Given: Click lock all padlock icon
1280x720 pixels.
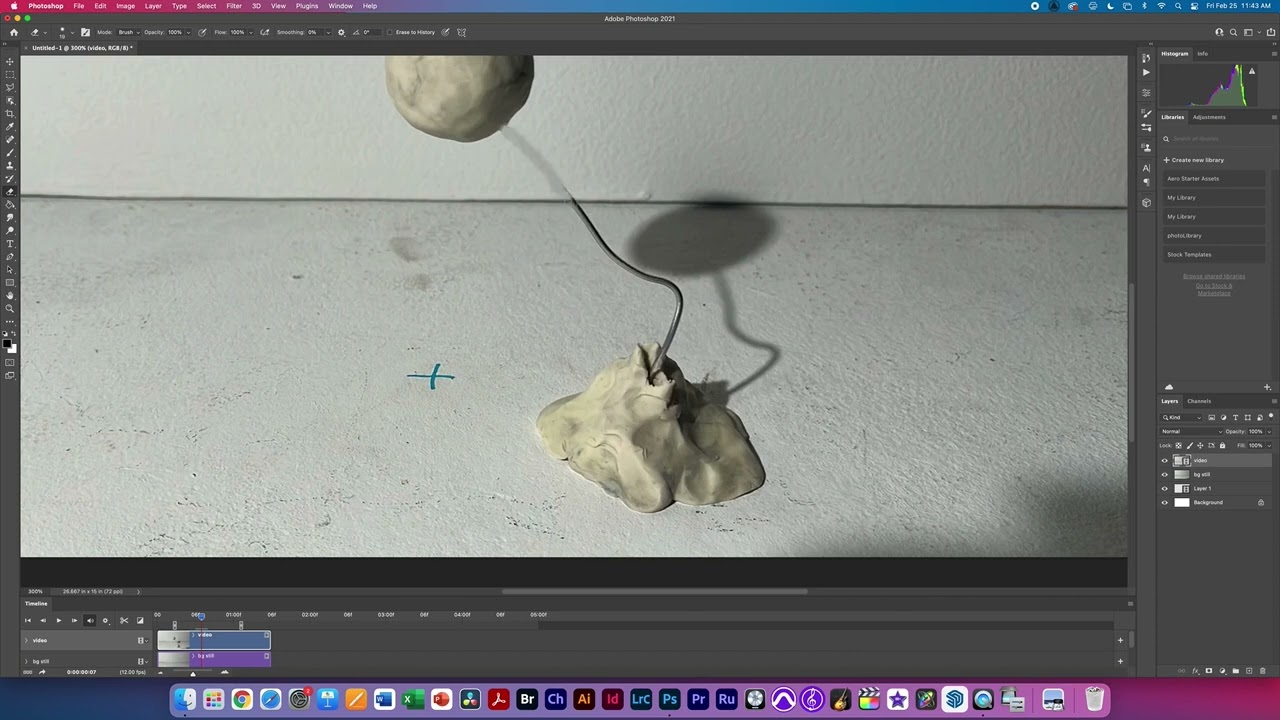Looking at the screenshot, I should (1222, 445).
